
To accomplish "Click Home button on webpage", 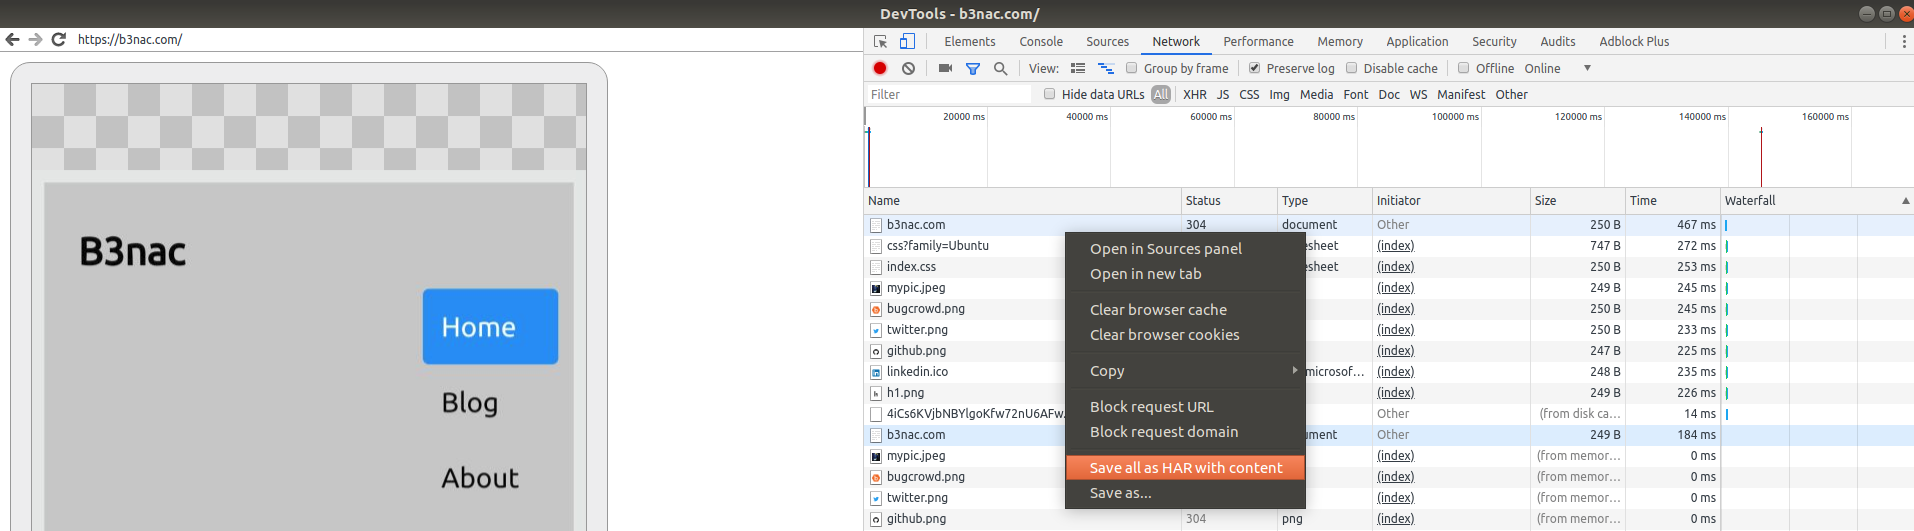I will [490, 327].
